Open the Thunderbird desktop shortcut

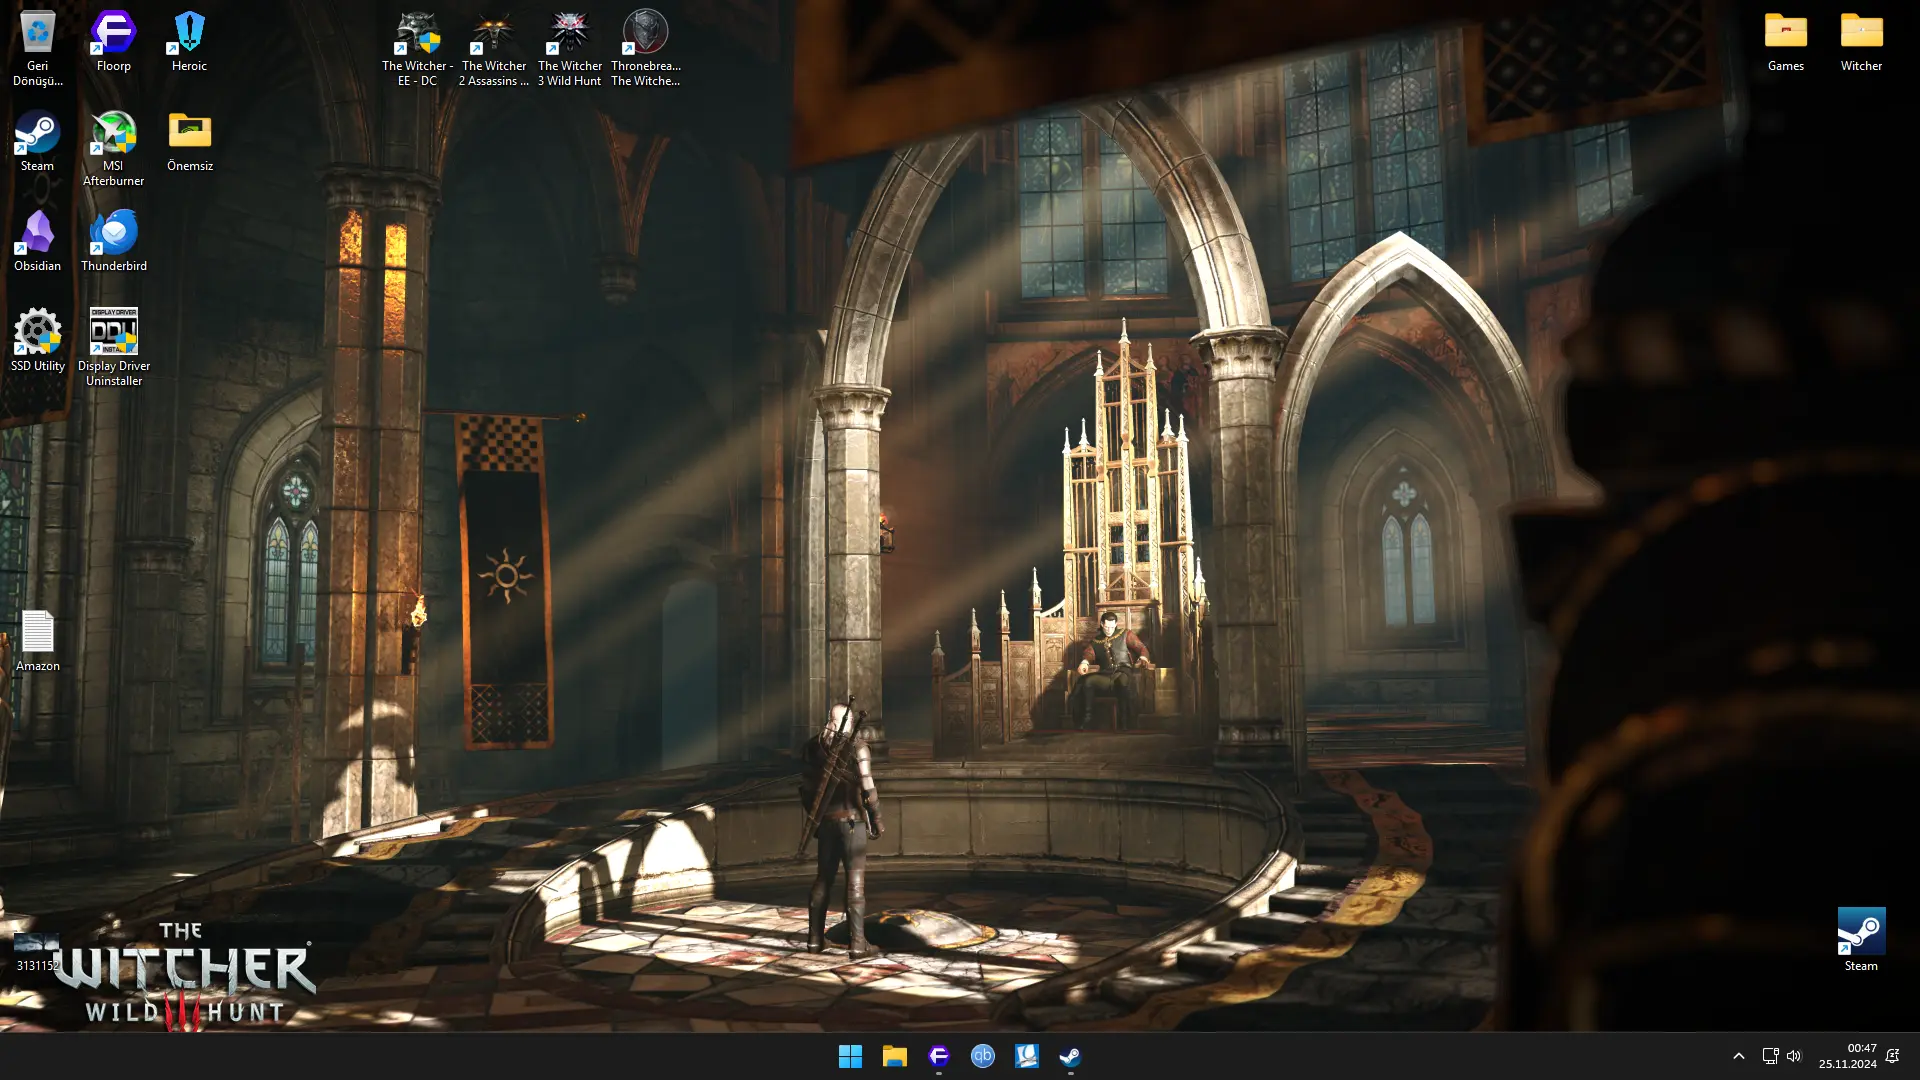113,241
